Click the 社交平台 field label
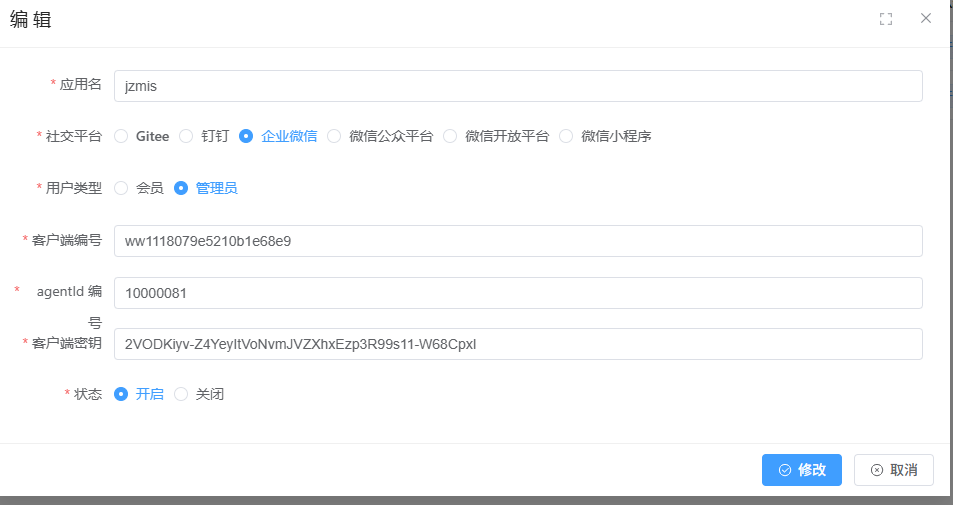The width and height of the screenshot is (953, 505). click(74, 136)
